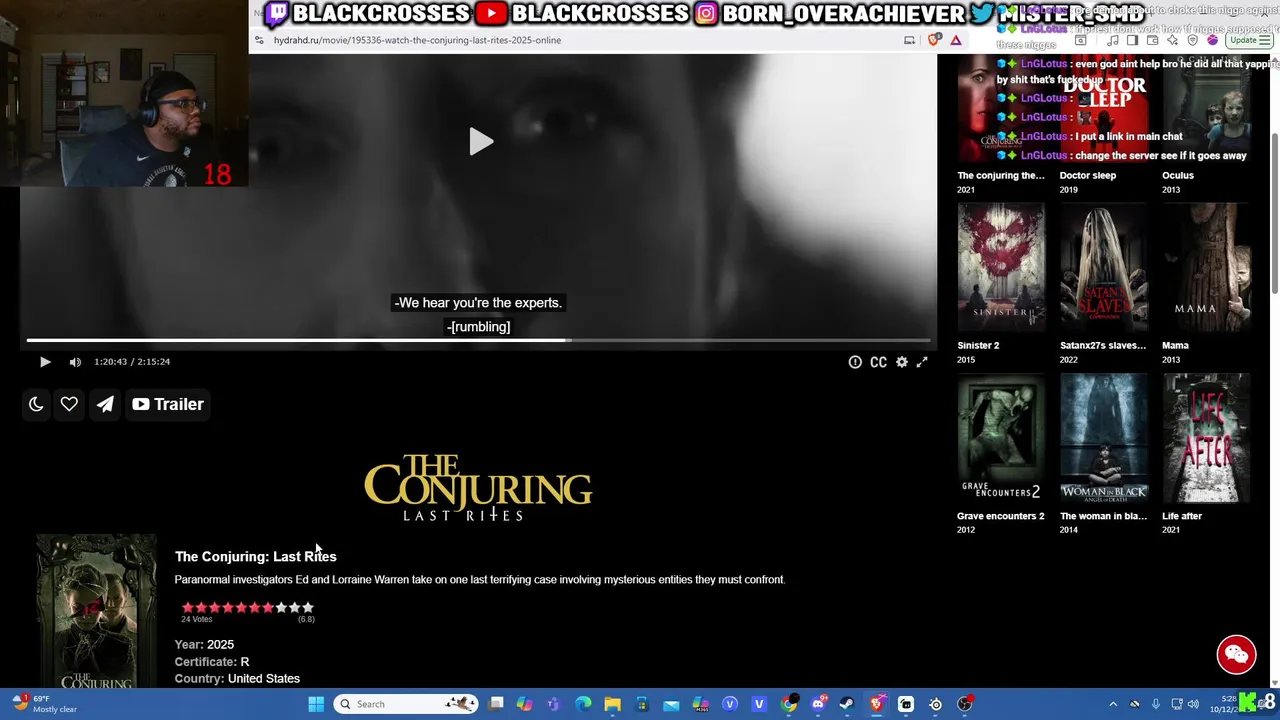Click the Mama movie poster
The image size is (1280, 720).
pyautogui.click(x=1206, y=267)
